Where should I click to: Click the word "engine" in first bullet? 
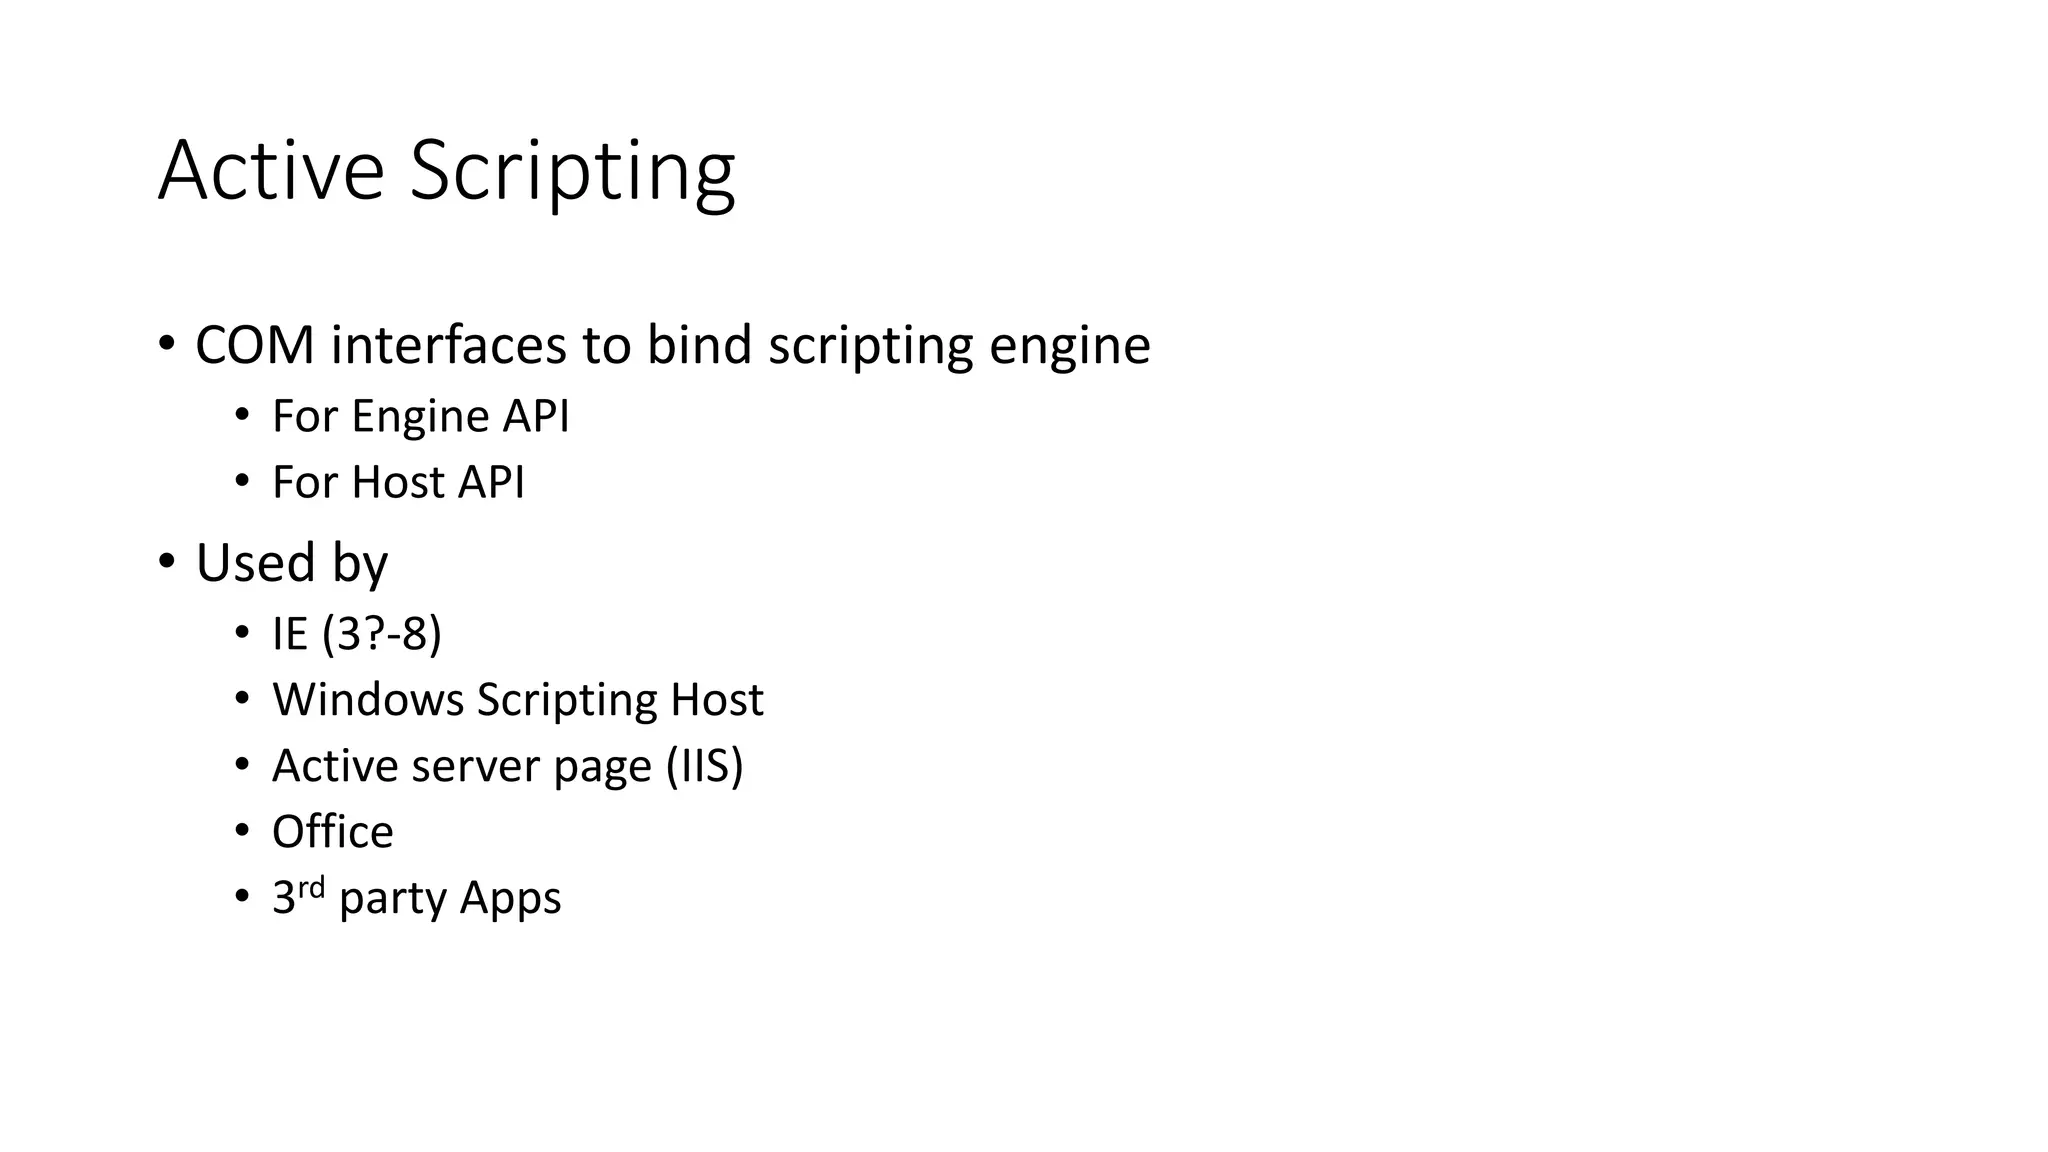[x=1069, y=347]
